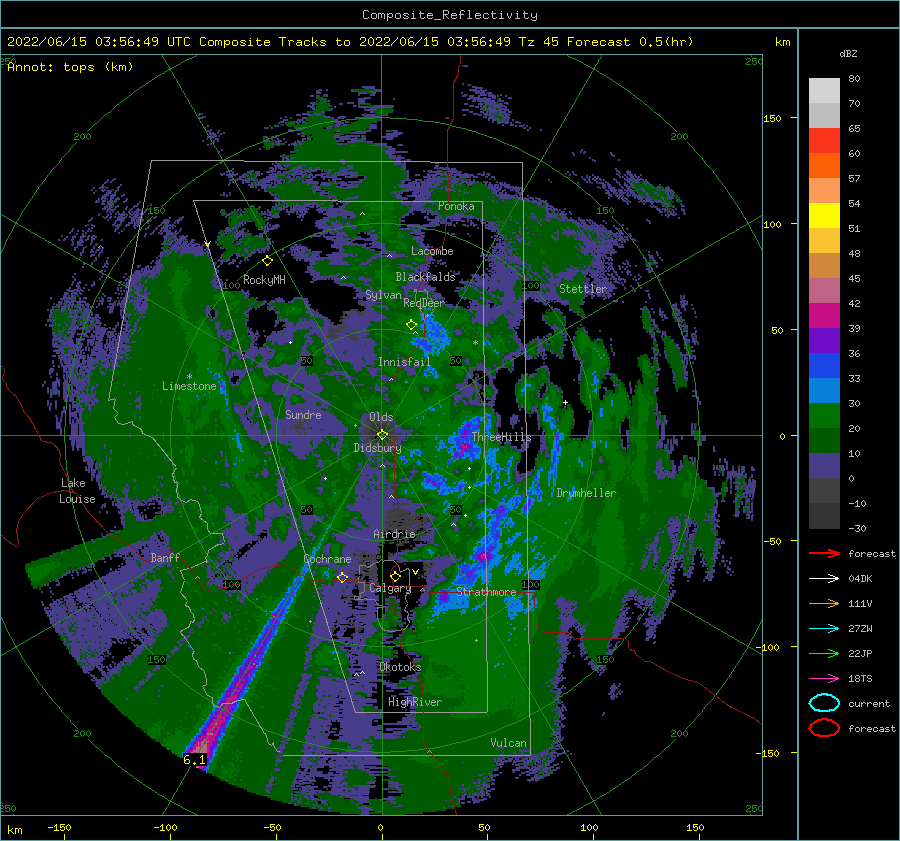The width and height of the screenshot is (900, 841).
Task: Click the Blackfalds city label
Action: pyautogui.click(x=425, y=277)
